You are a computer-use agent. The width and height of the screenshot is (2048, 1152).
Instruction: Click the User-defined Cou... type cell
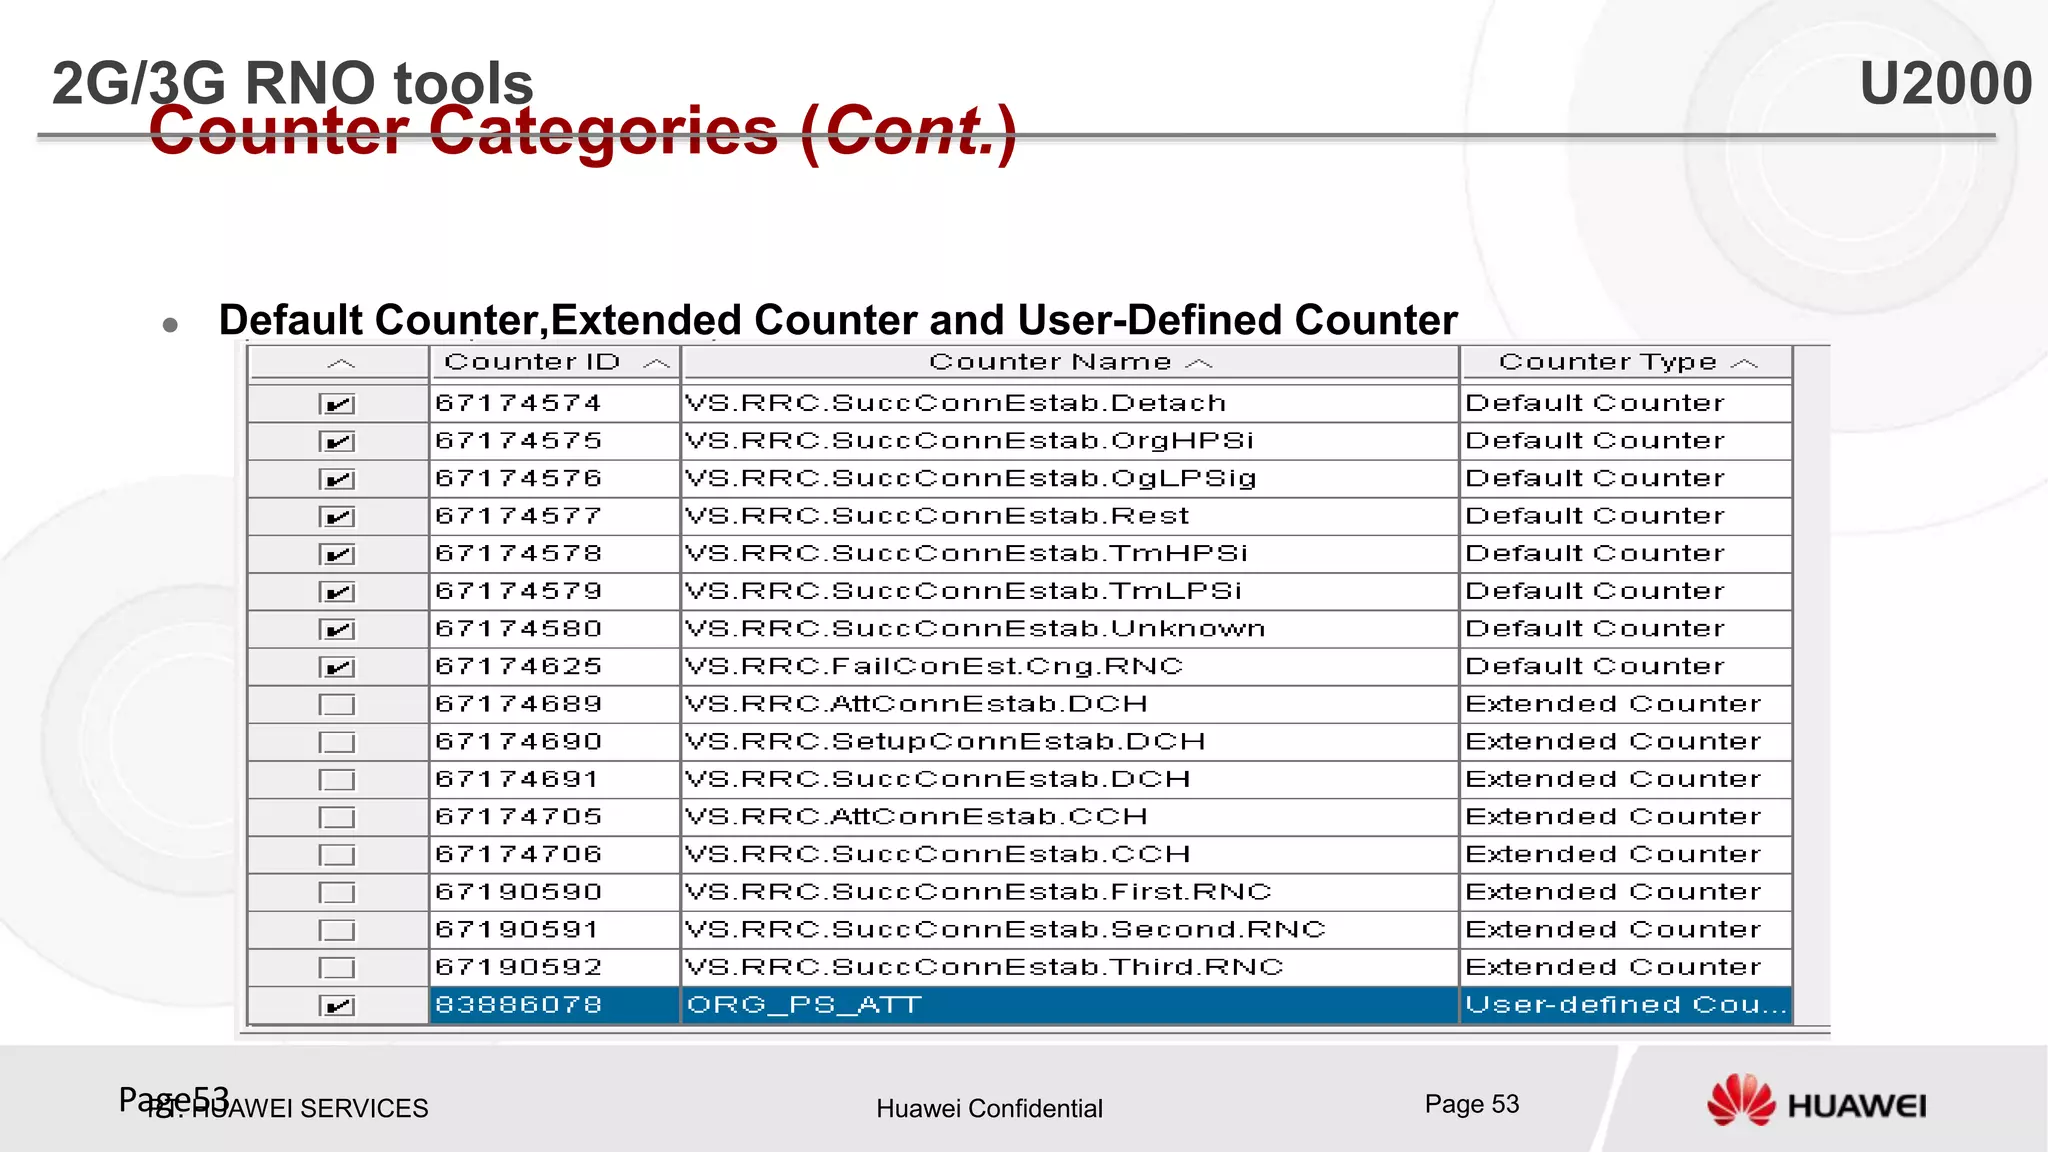1627,1005
